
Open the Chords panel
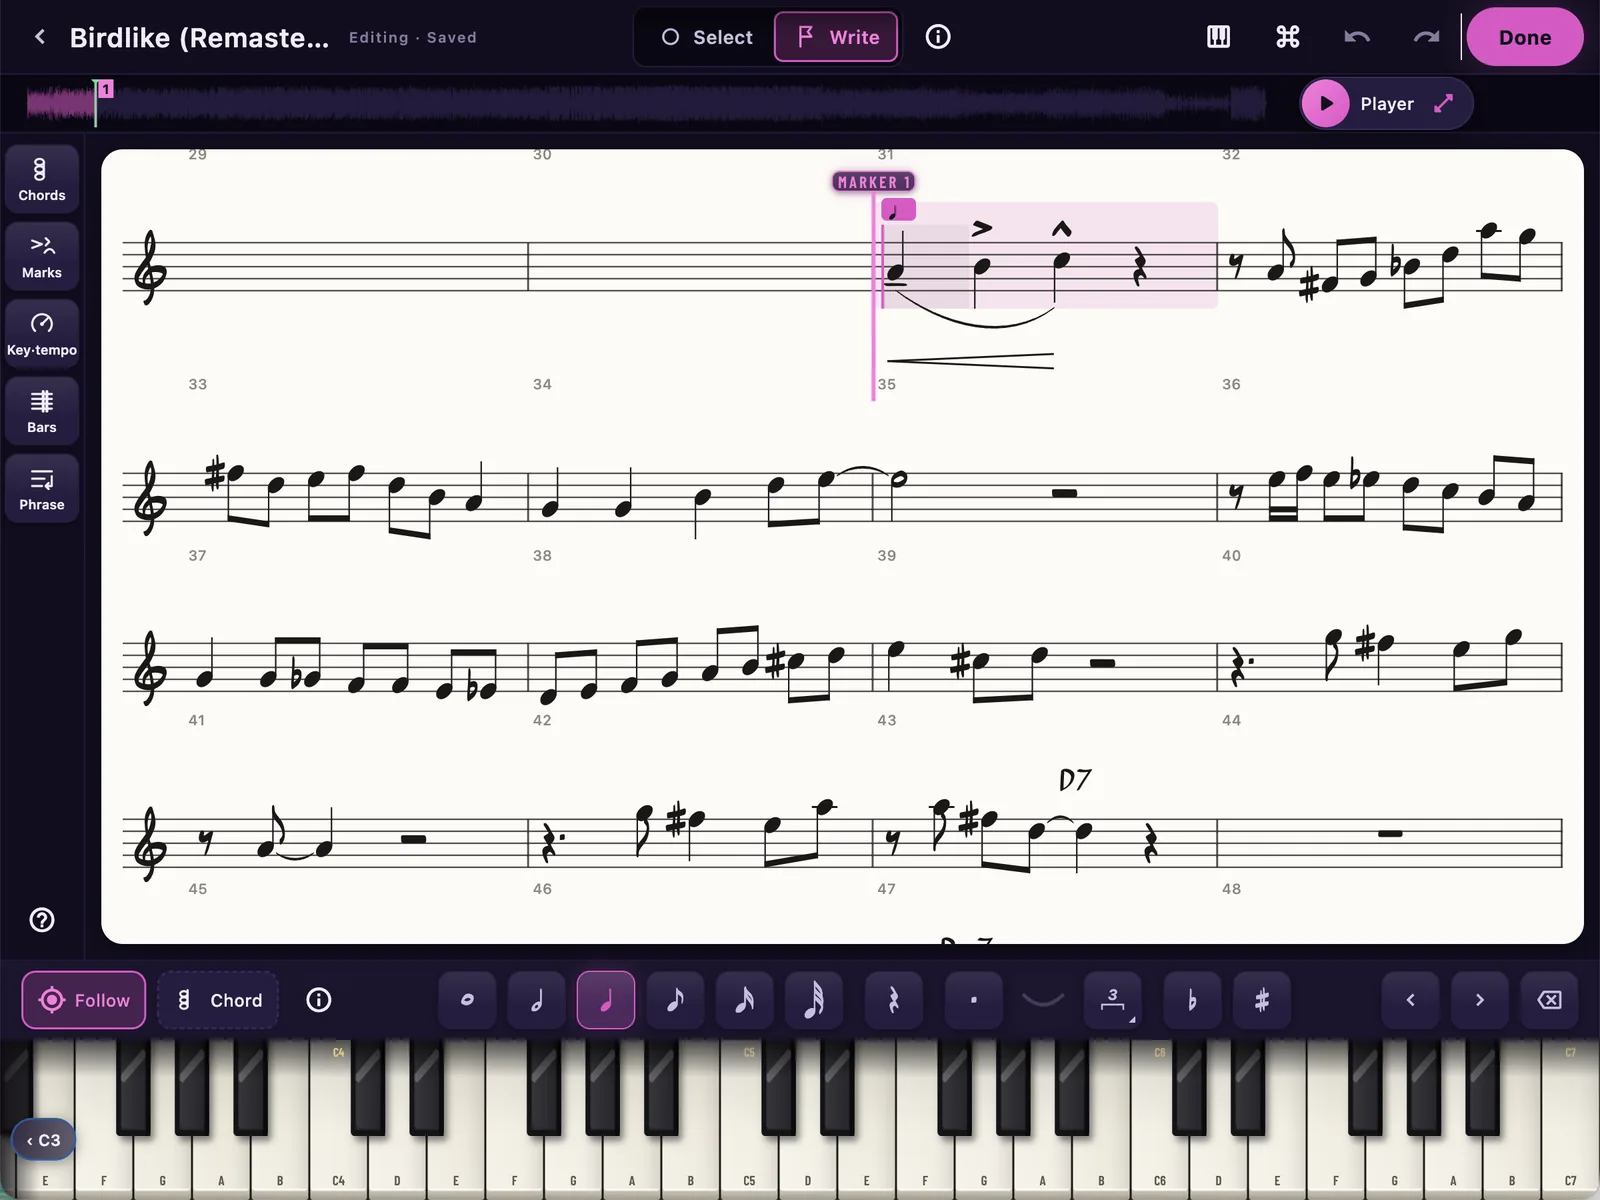pyautogui.click(x=42, y=179)
